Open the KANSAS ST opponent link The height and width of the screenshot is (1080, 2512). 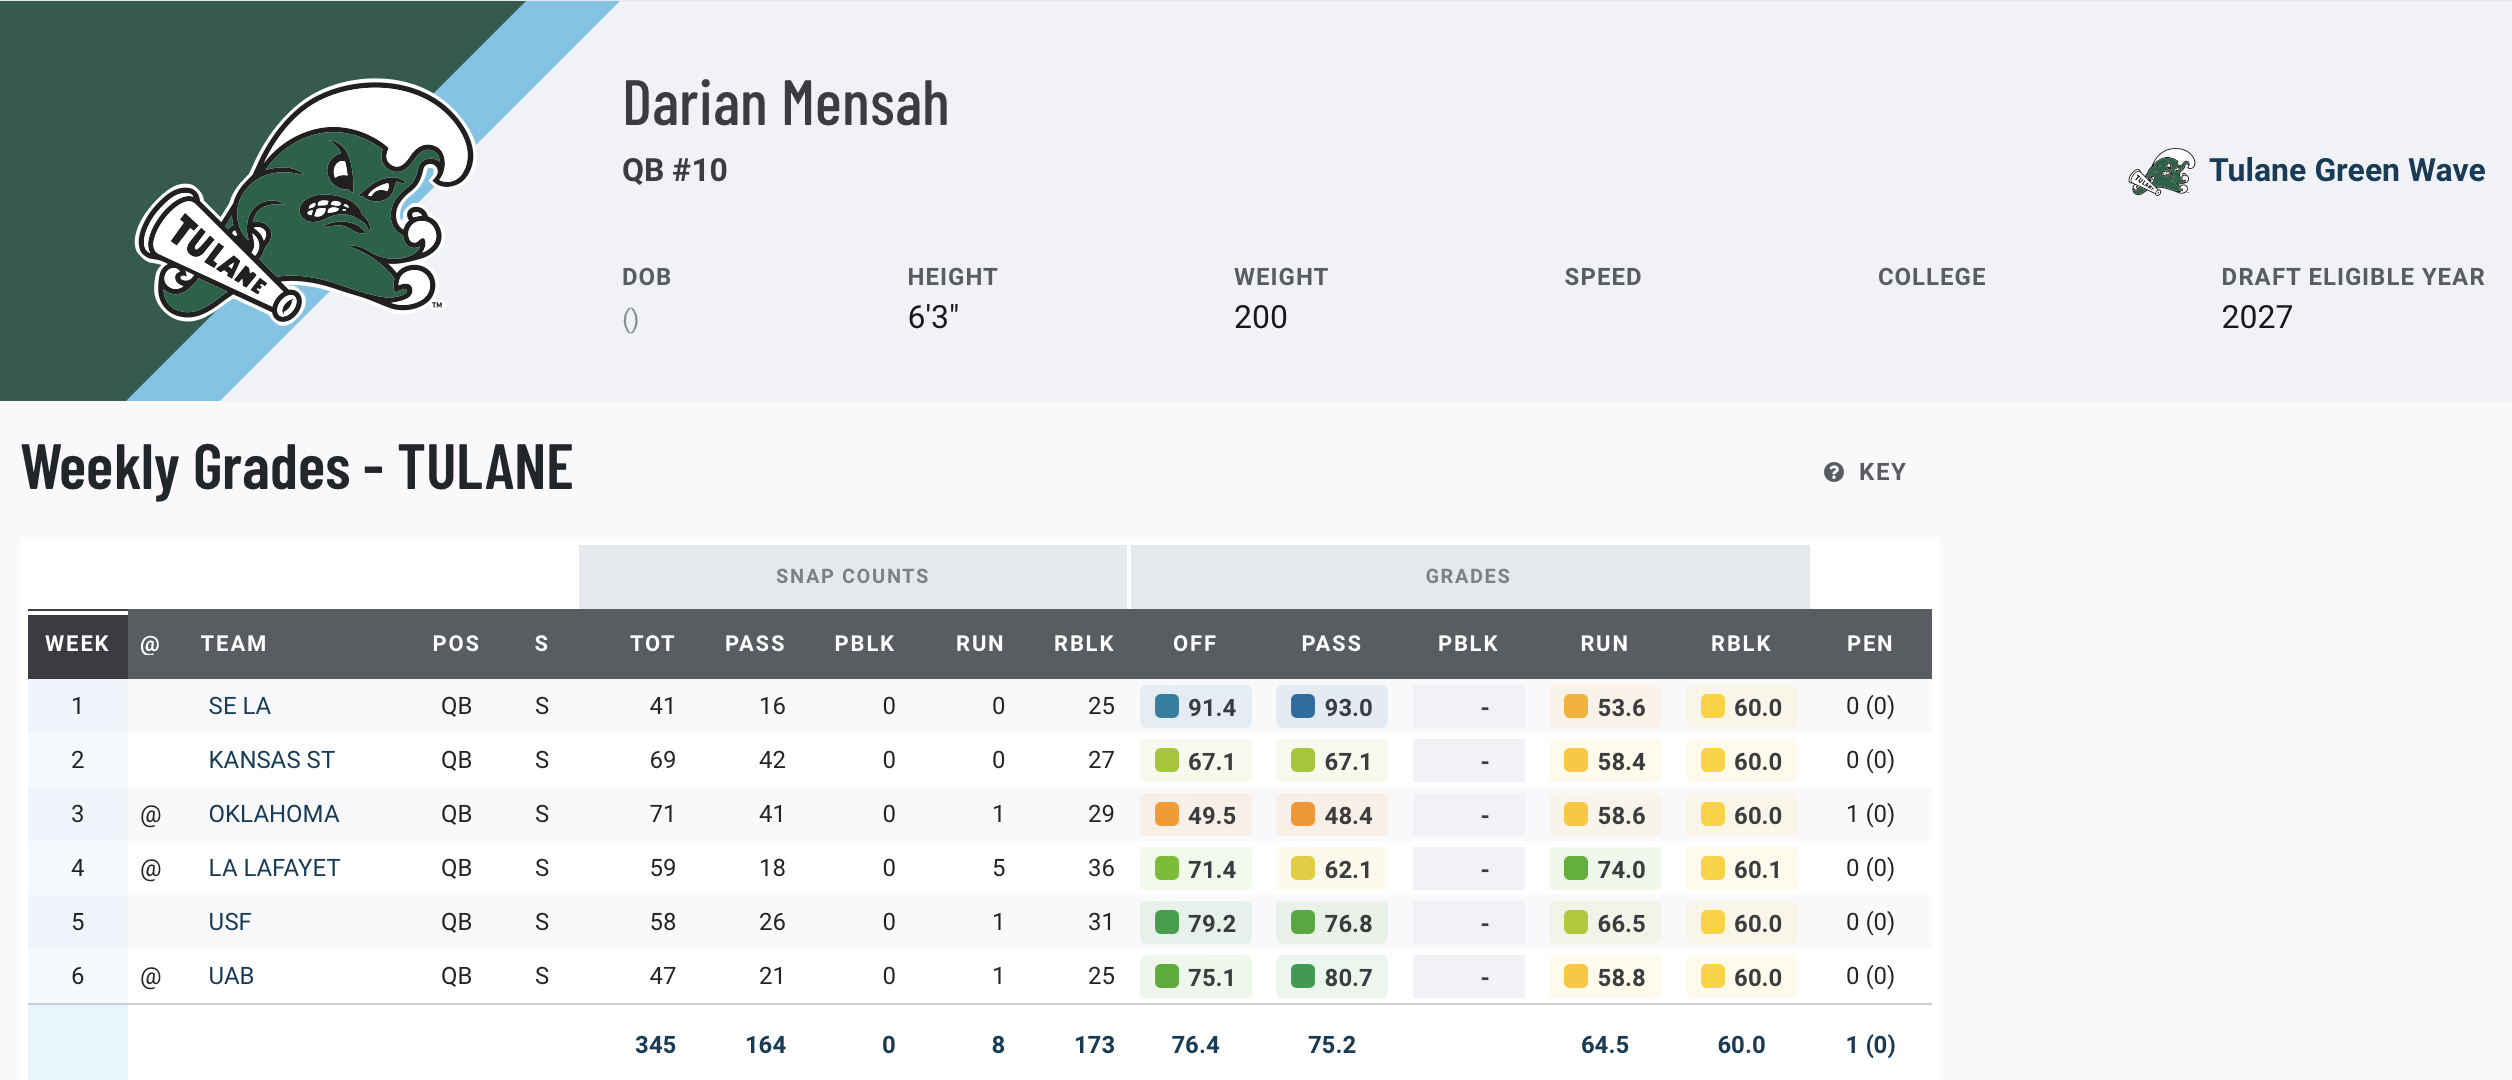click(271, 760)
